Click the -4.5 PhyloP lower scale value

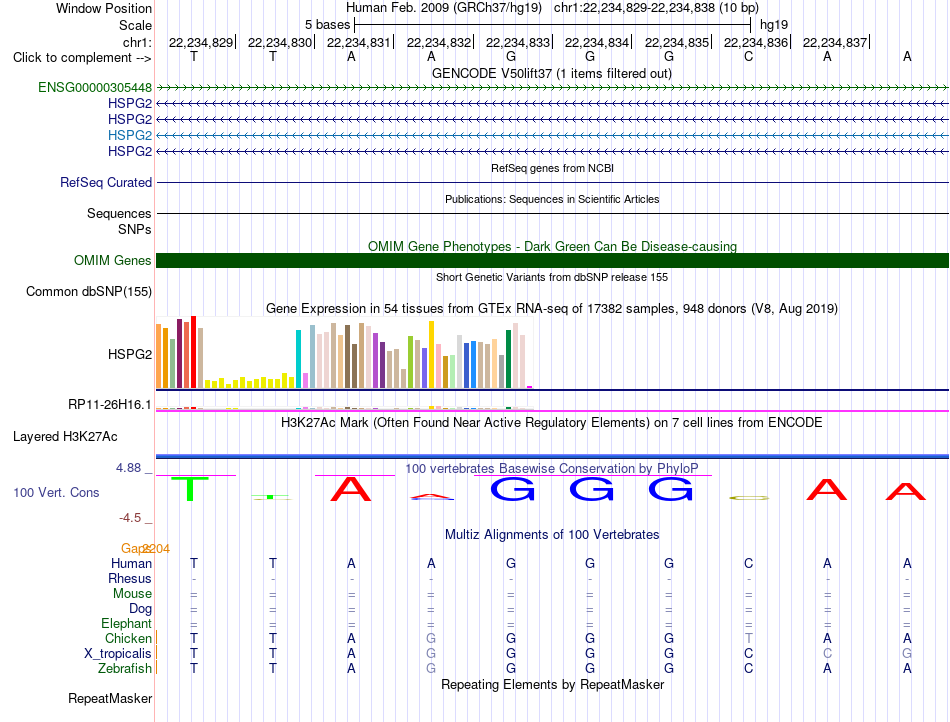[130, 518]
